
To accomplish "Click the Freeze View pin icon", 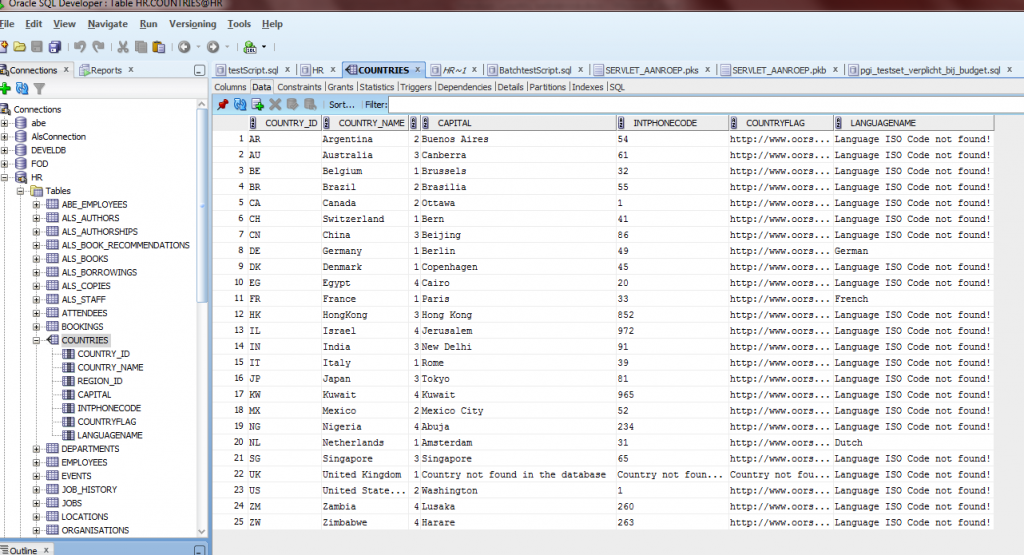I will (x=222, y=104).
